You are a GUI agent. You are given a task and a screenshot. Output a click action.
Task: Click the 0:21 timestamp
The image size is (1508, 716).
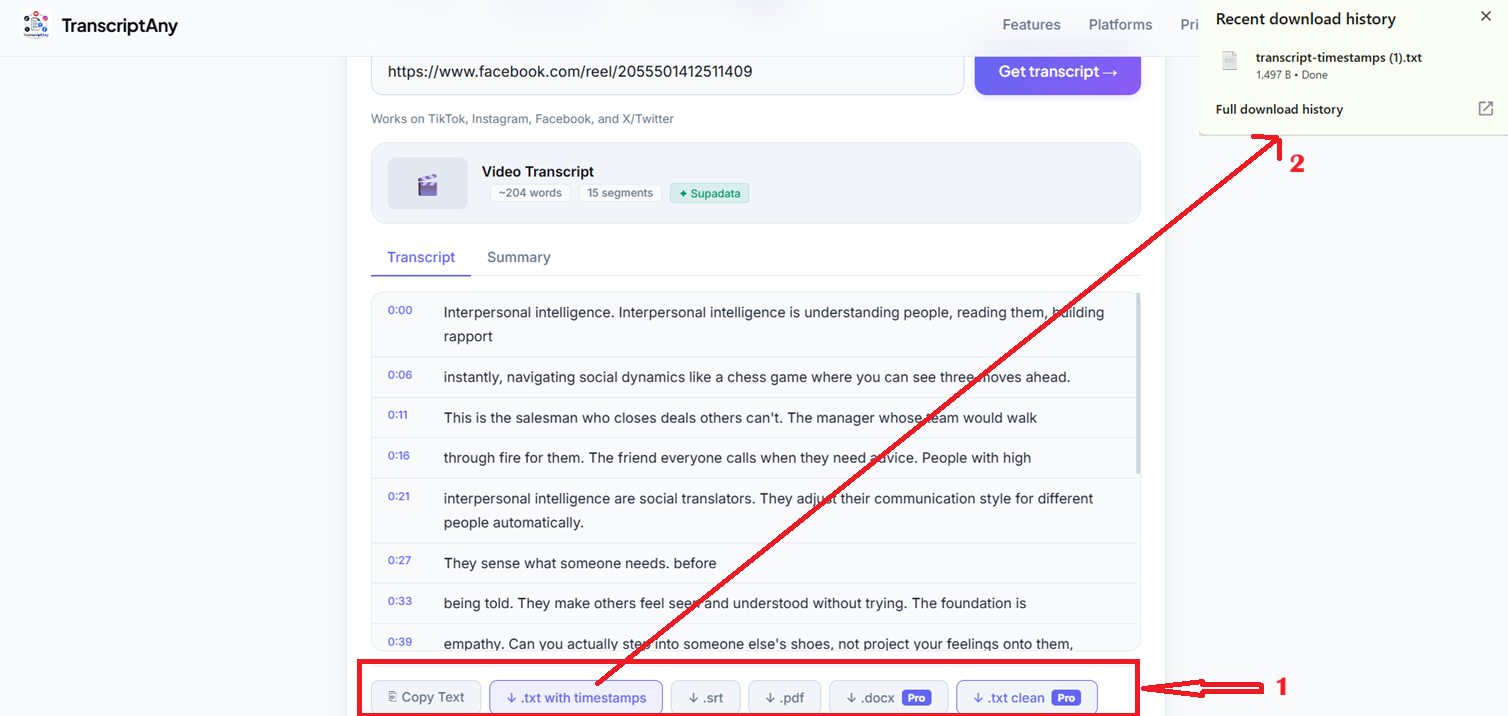[x=399, y=496]
